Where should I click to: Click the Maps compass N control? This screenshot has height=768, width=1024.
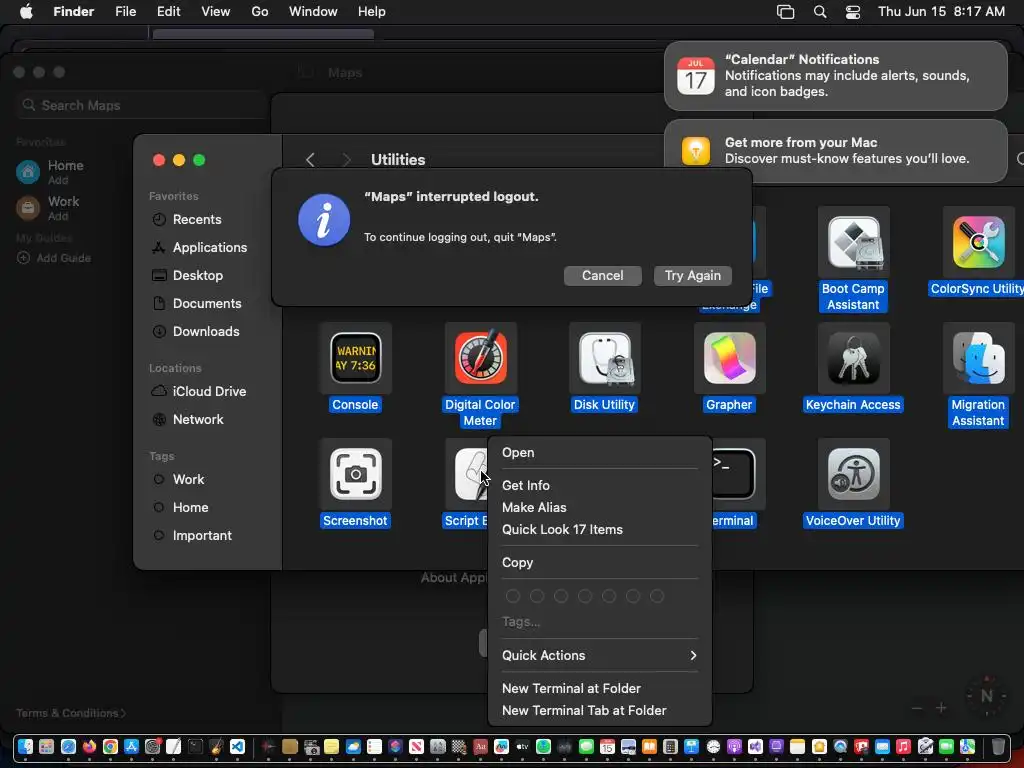tap(987, 696)
